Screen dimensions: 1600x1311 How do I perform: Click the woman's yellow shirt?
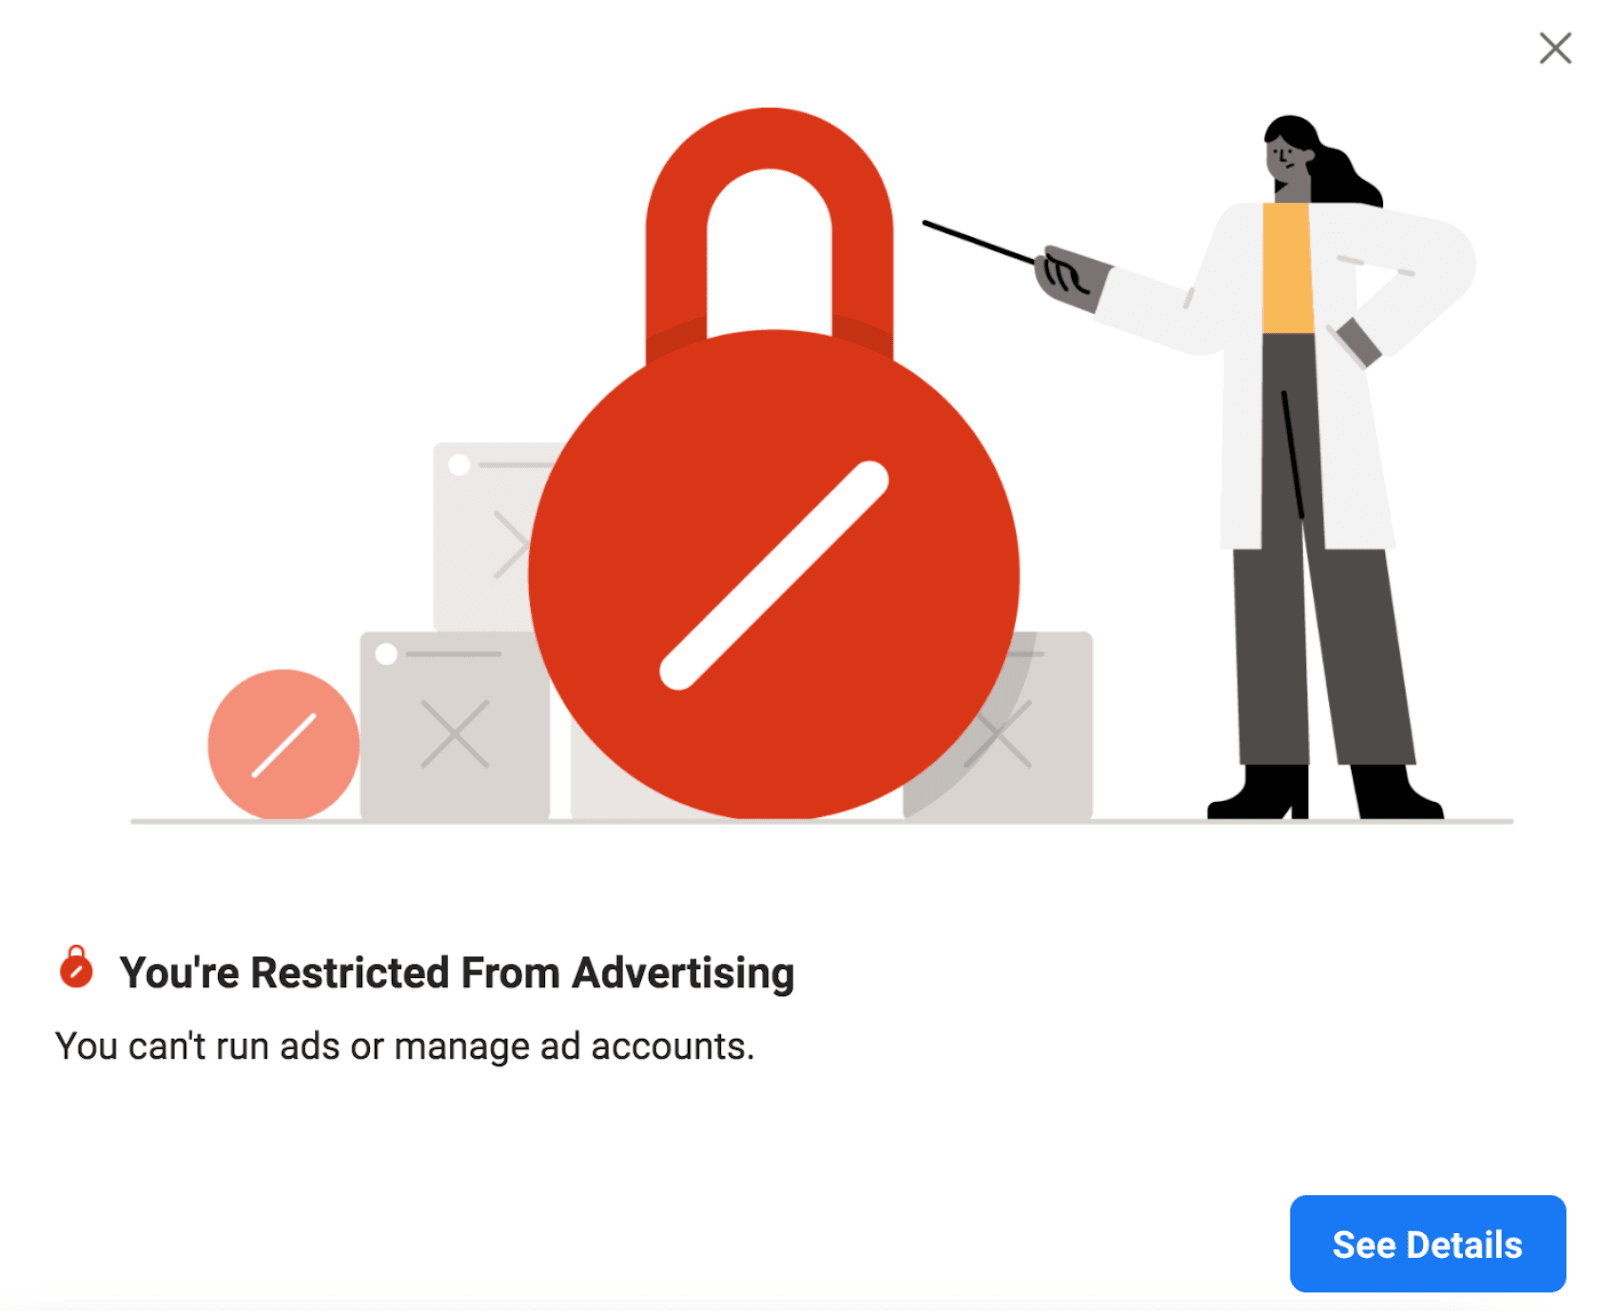1287,268
